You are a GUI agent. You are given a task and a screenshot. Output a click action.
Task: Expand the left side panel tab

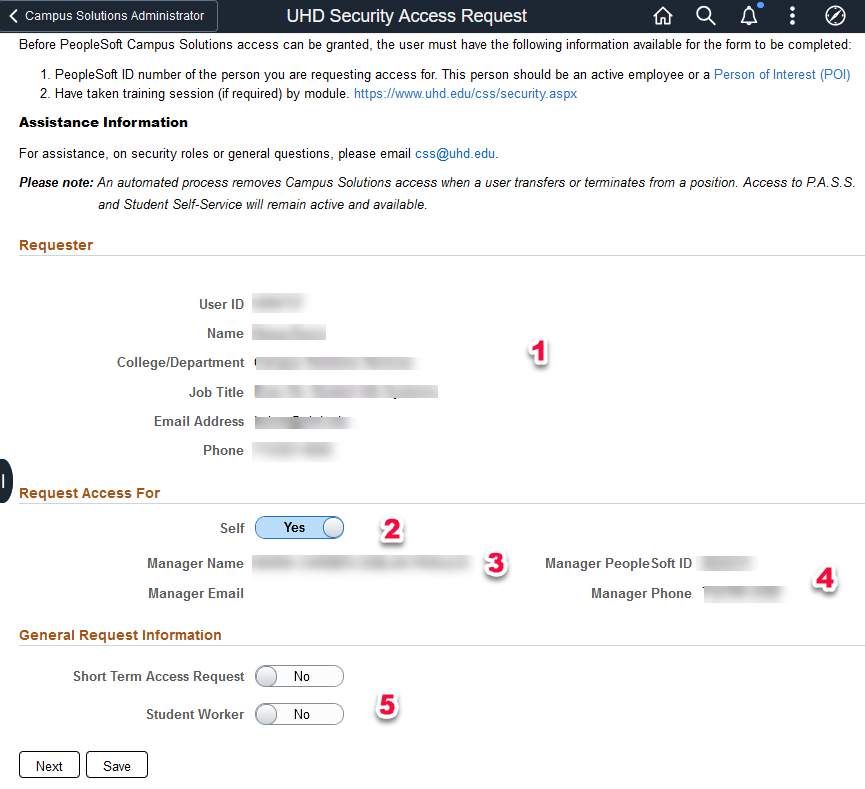click(x=6, y=481)
